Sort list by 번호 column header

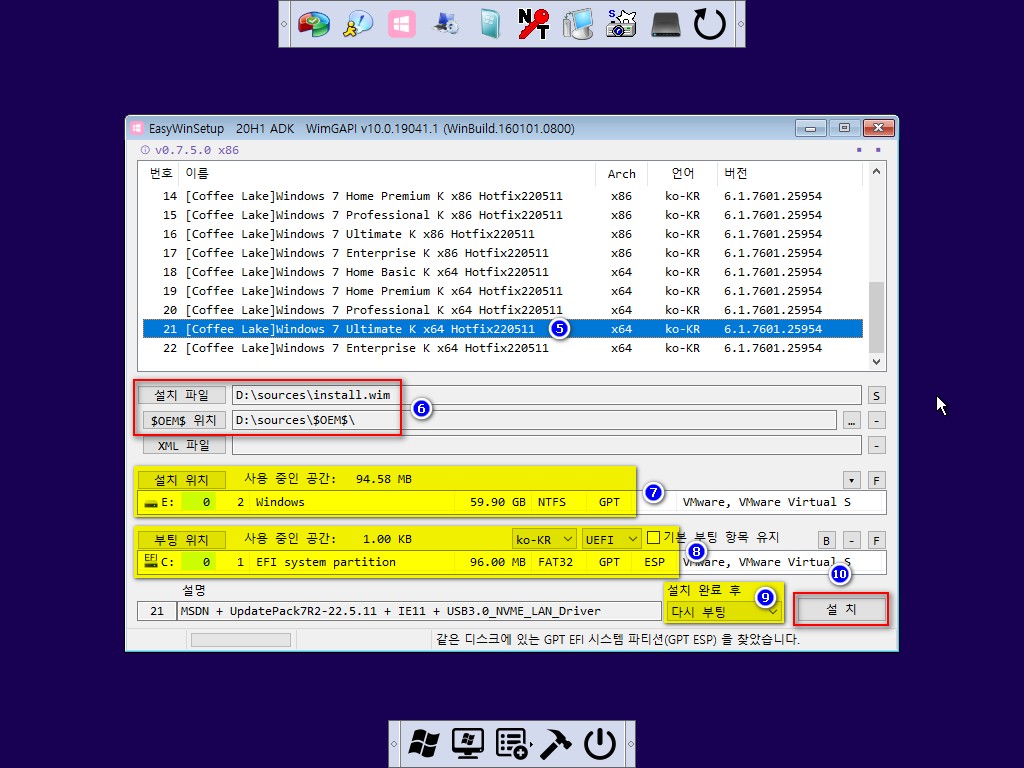point(160,174)
